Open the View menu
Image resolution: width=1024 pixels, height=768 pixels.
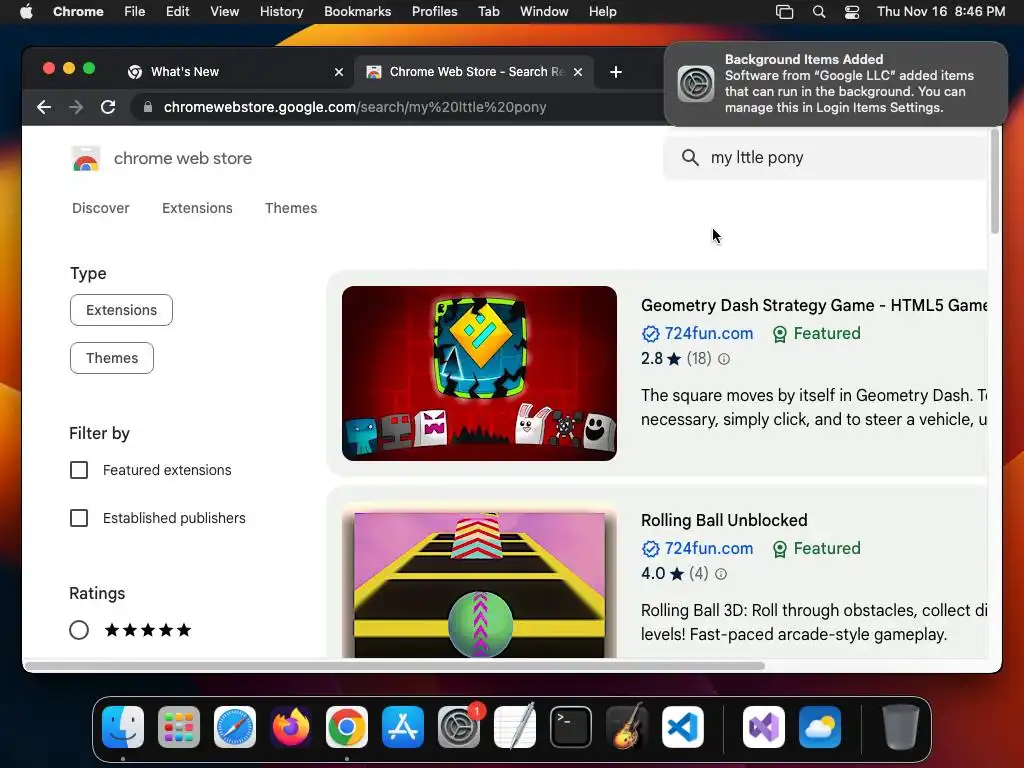click(x=224, y=12)
